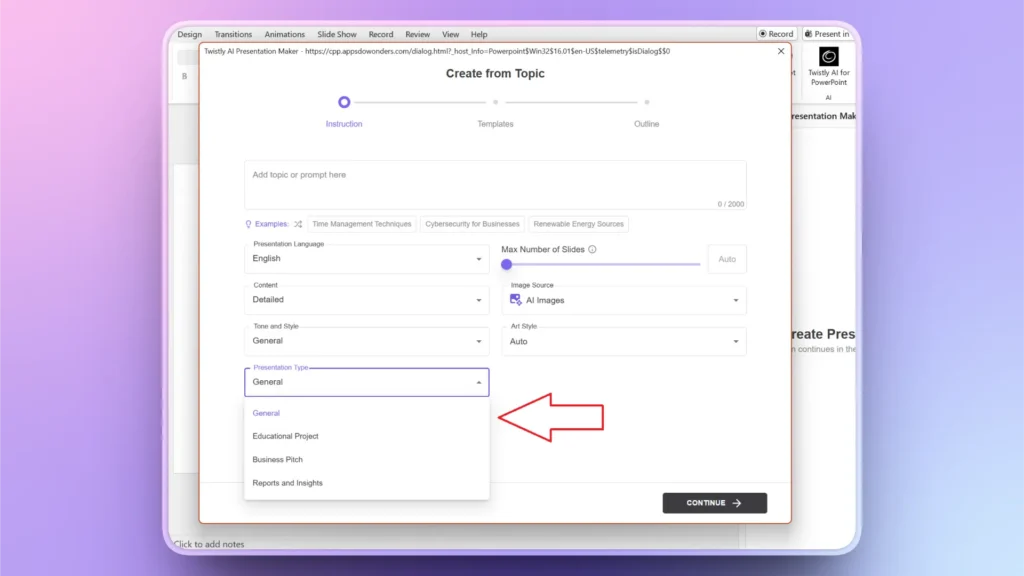Click the Auto slide count field
1024x576 pixels.
click(x=727, y=259)
